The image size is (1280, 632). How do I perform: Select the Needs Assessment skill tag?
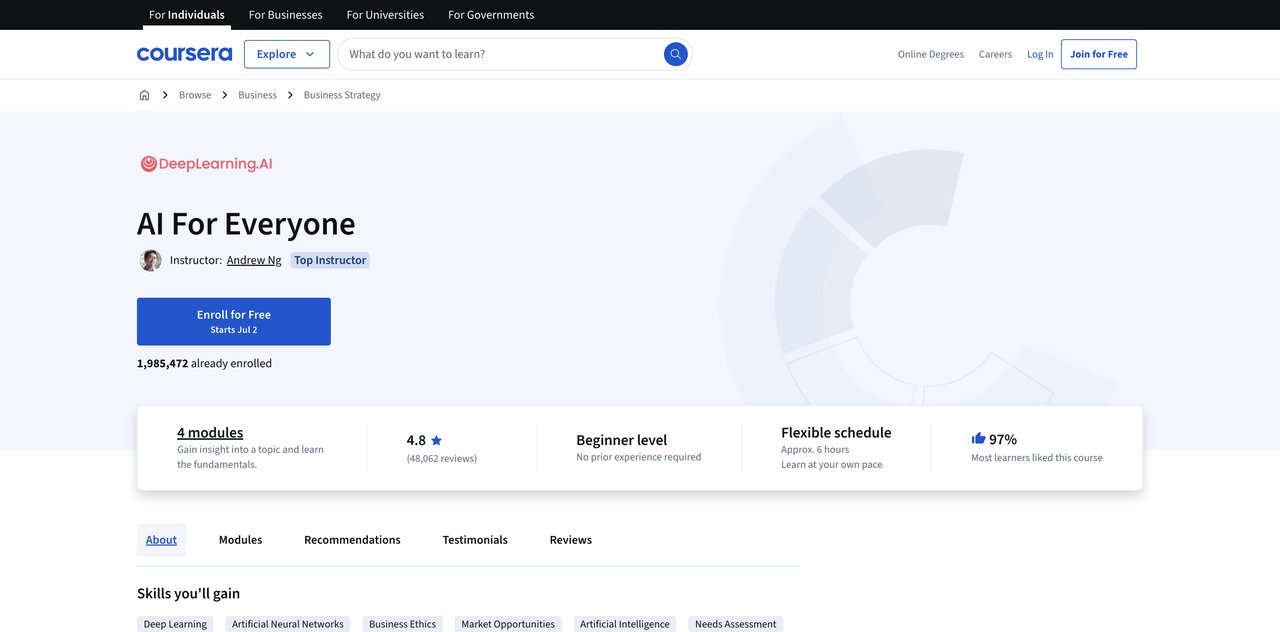736,624
